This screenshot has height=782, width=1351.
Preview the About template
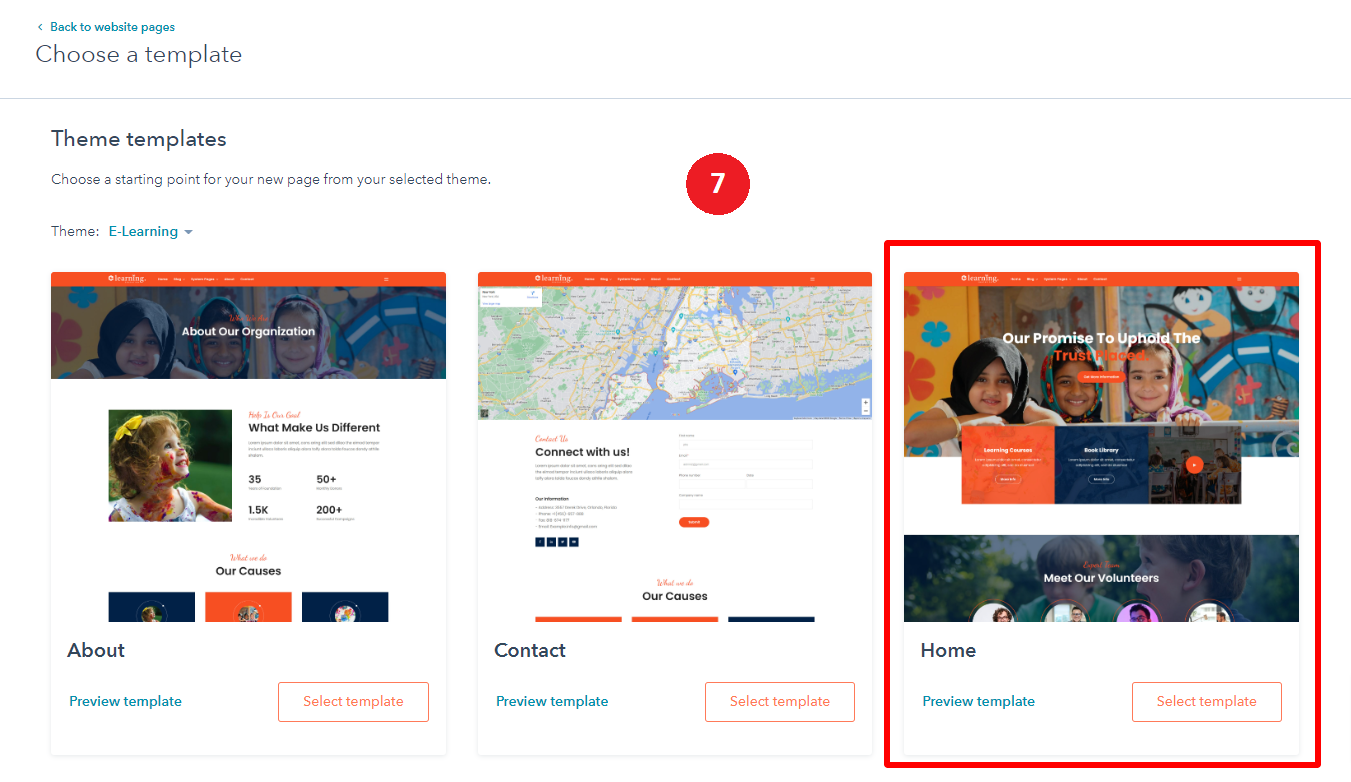125,701
